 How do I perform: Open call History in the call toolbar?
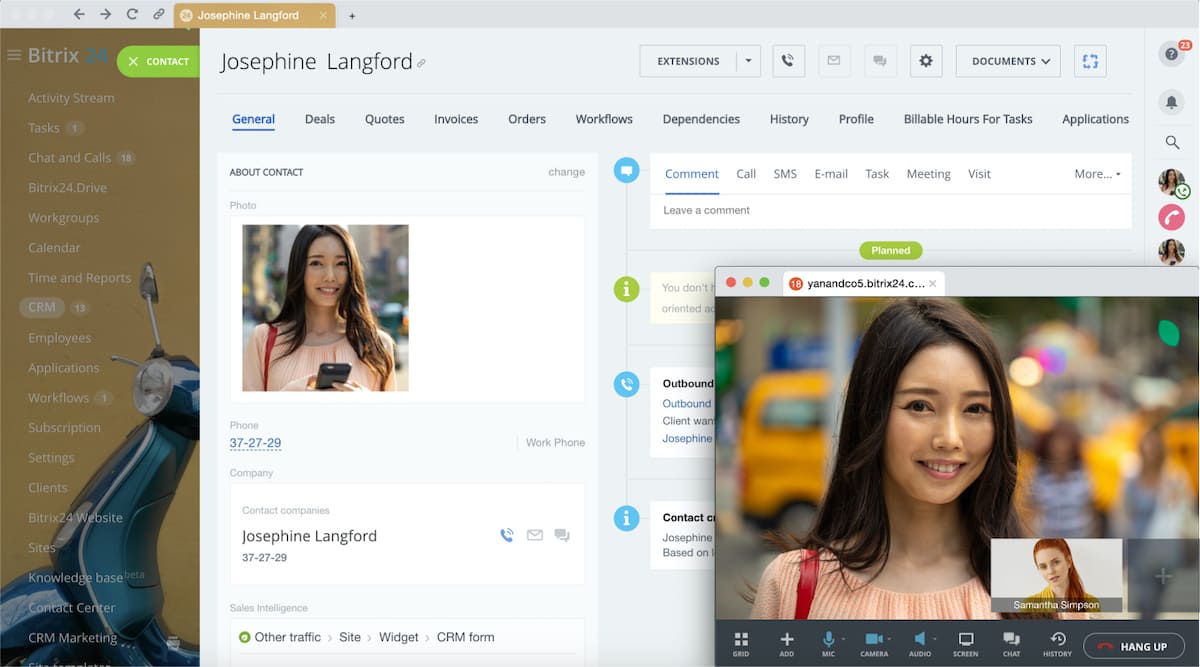click(1057, 640)
